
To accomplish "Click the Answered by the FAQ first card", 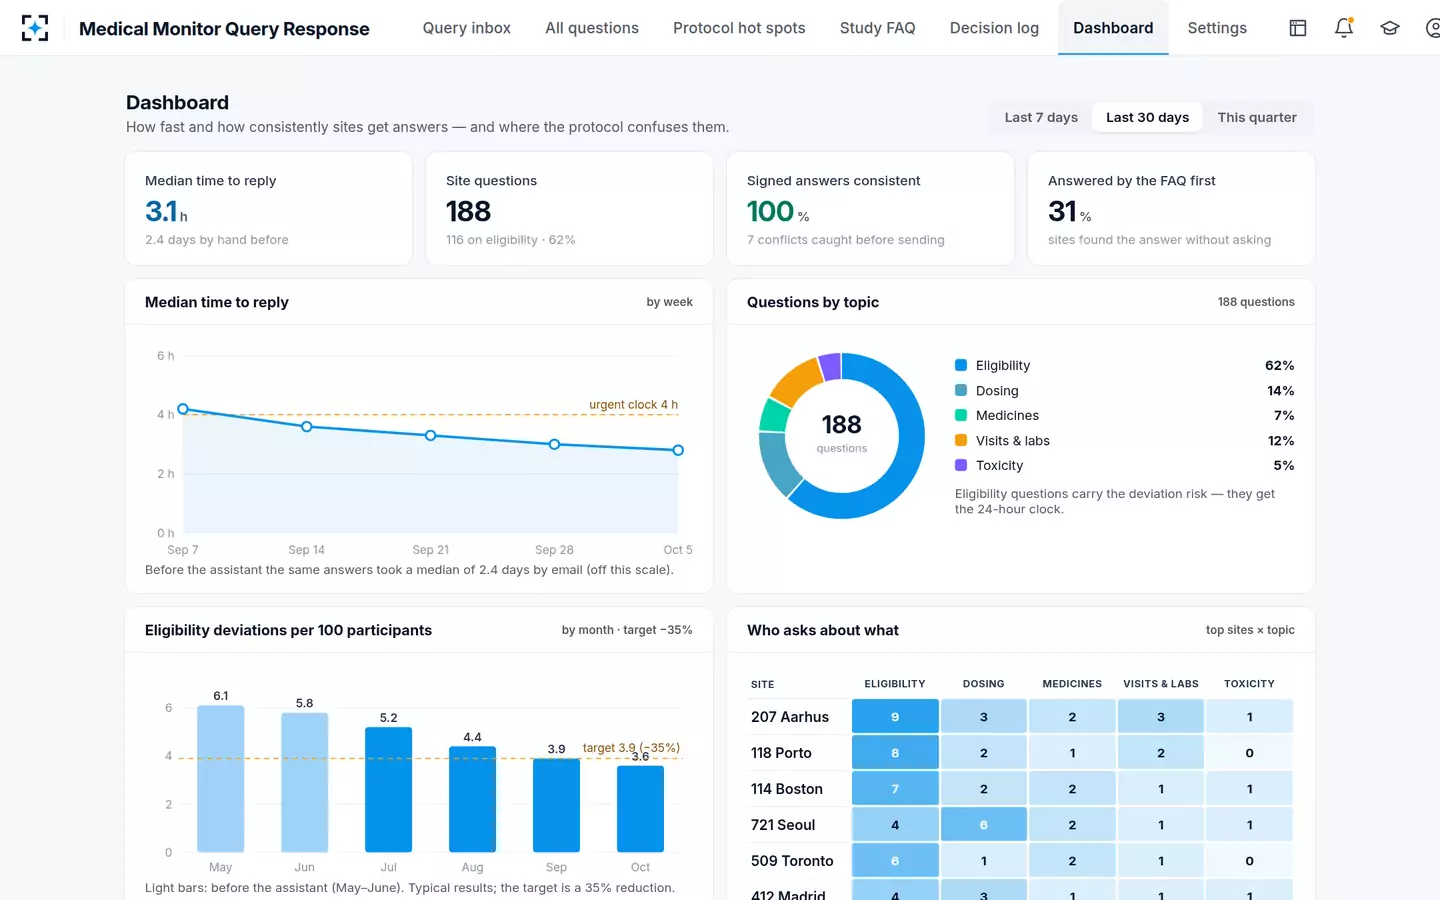I will point(1171,209).
